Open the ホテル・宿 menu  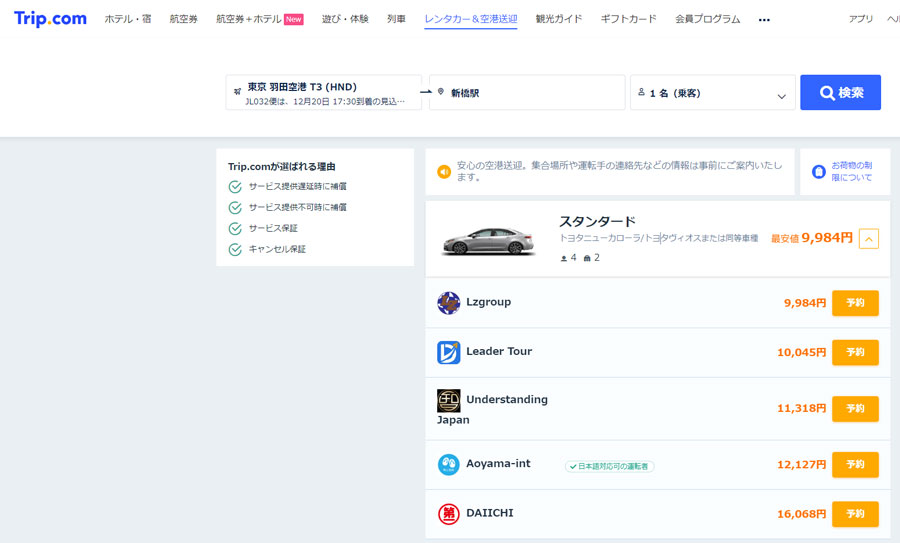[127, 19]
